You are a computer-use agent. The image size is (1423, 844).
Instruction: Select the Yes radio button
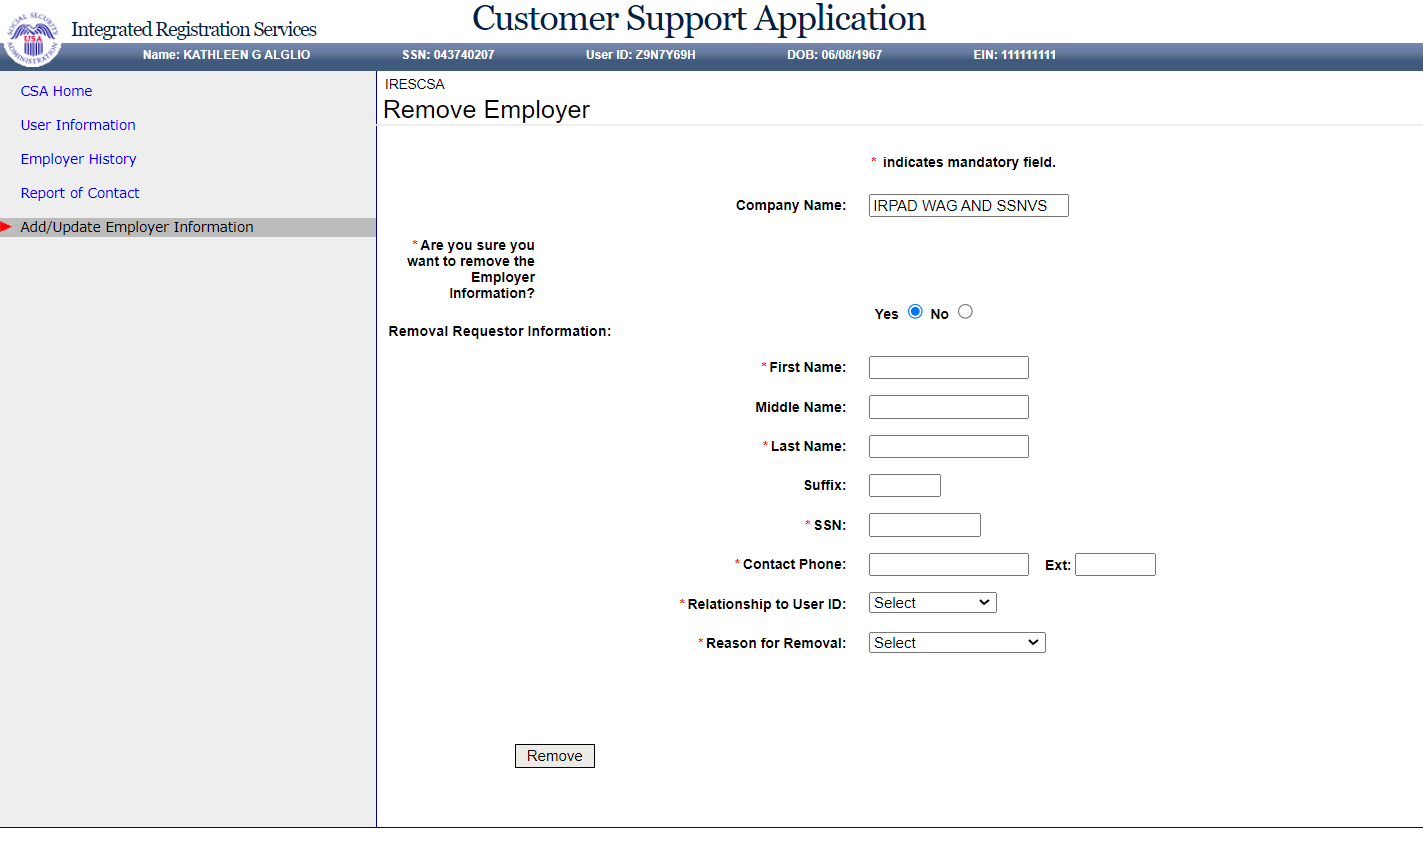[x=915, y=312]
